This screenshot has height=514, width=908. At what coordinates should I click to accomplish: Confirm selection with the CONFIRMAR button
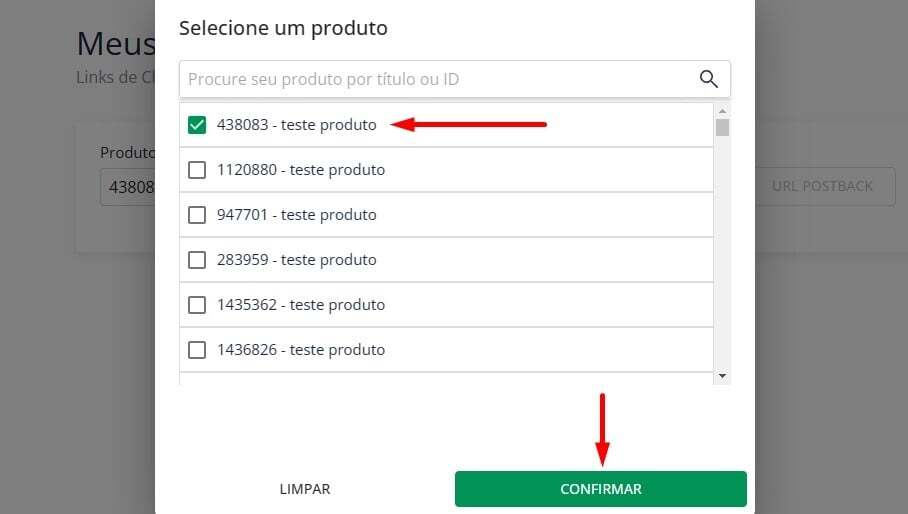click(x=600, y=489)
